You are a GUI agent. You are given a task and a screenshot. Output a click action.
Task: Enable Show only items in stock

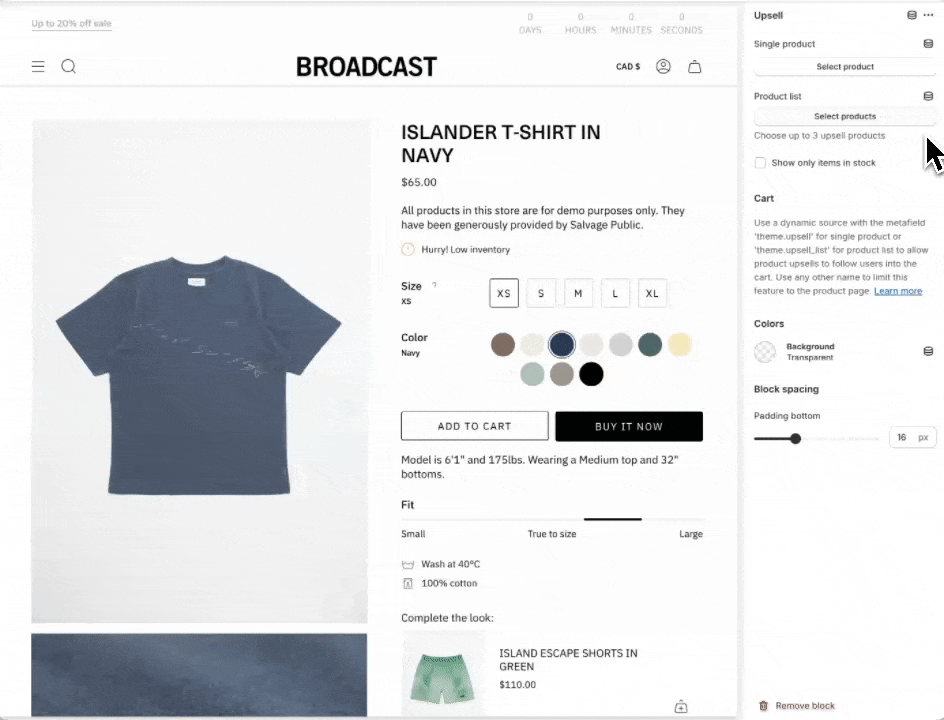pos(760,163)
